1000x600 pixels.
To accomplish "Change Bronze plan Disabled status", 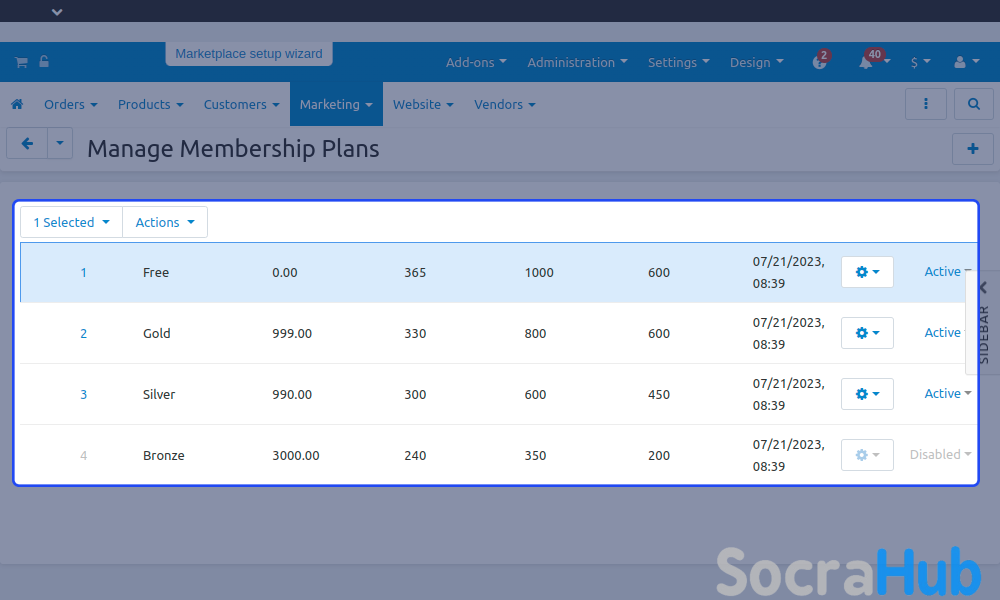I will pyautogui.click(x=940, y=455).
